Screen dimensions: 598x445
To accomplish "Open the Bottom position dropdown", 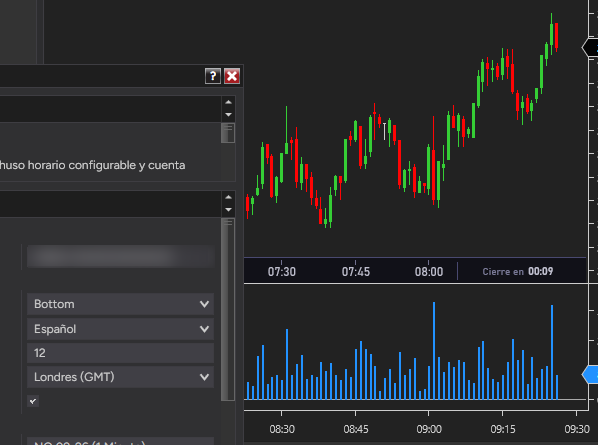I will [x=121, y=304].
